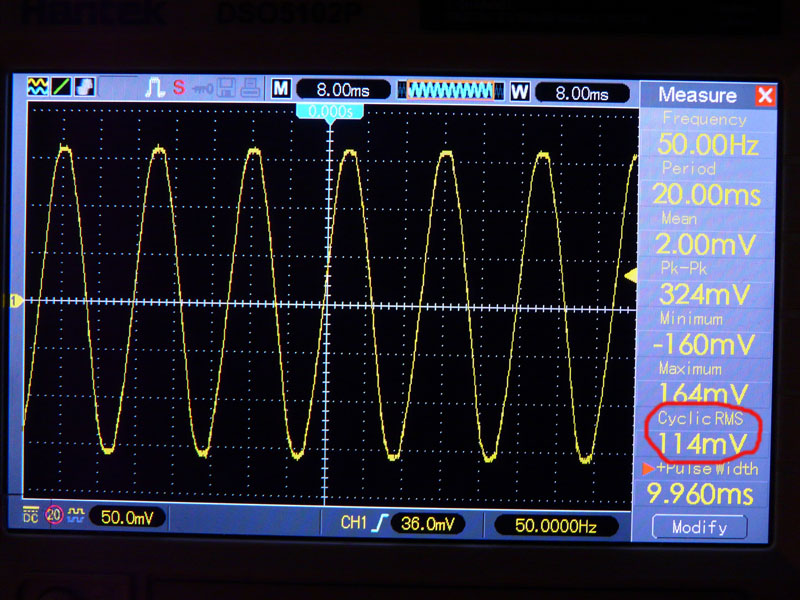Click the M main timebase icon

(280, 90)
